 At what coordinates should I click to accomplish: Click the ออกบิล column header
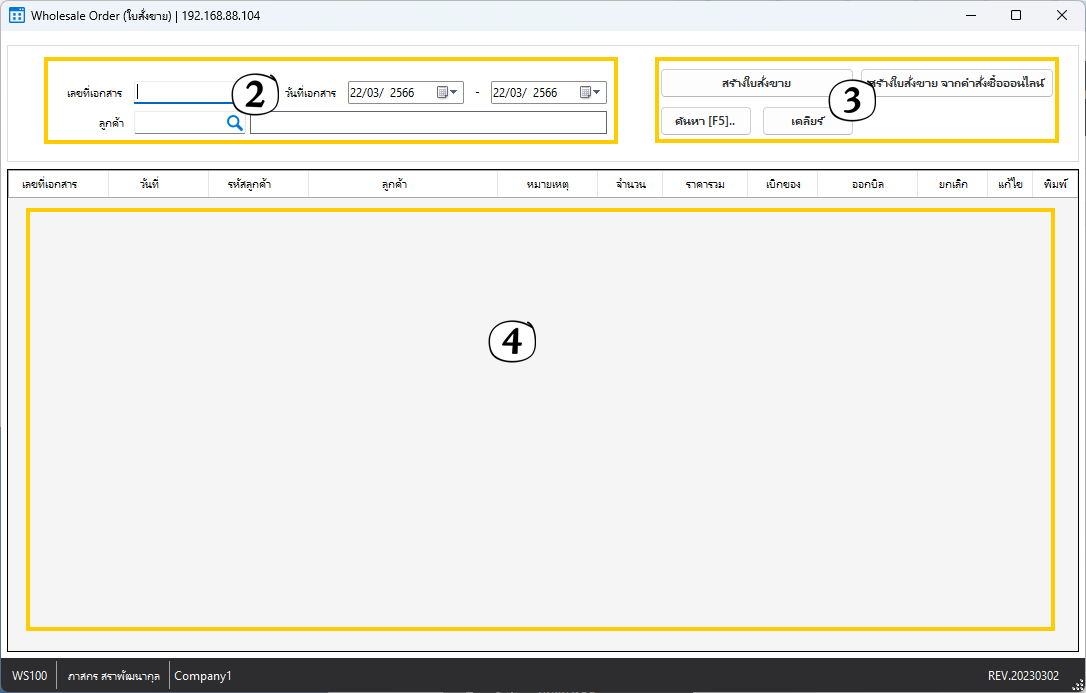pyautogui.click(x=867, y=185)
